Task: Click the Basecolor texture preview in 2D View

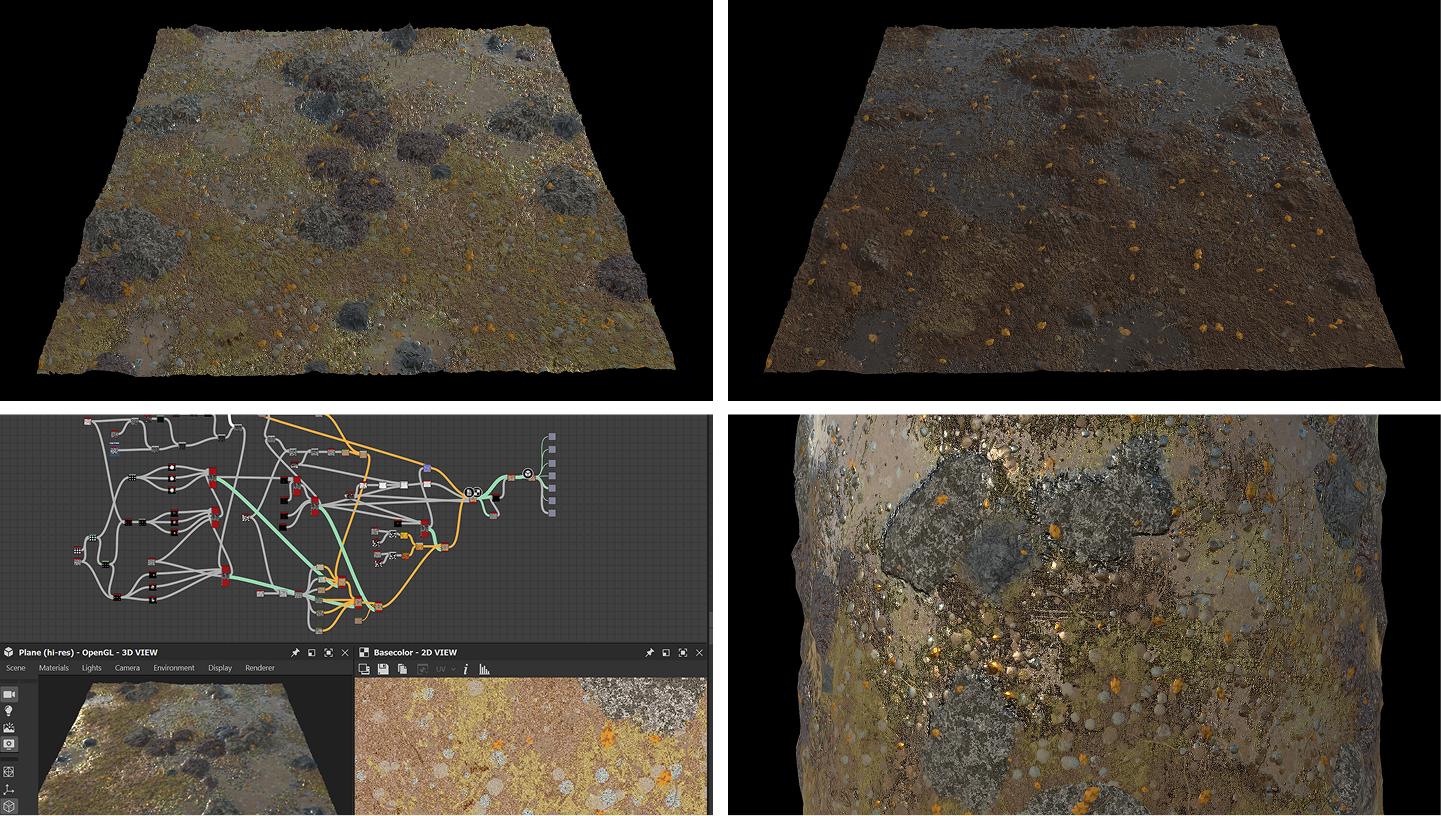Action: tap(531, 746)
